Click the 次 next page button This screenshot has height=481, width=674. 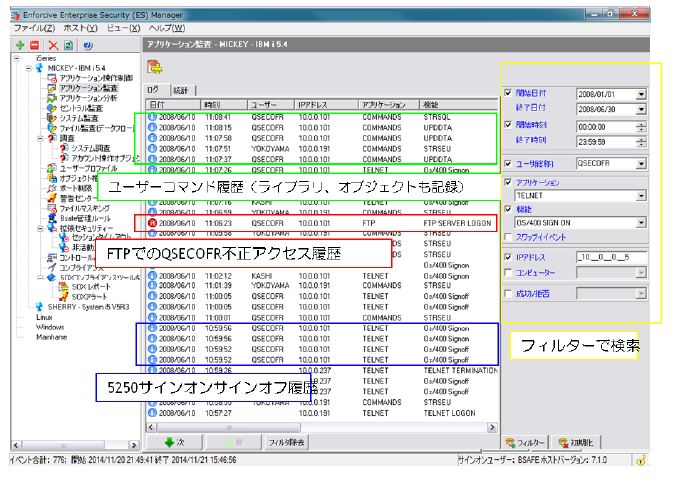(x=174, y=442)
